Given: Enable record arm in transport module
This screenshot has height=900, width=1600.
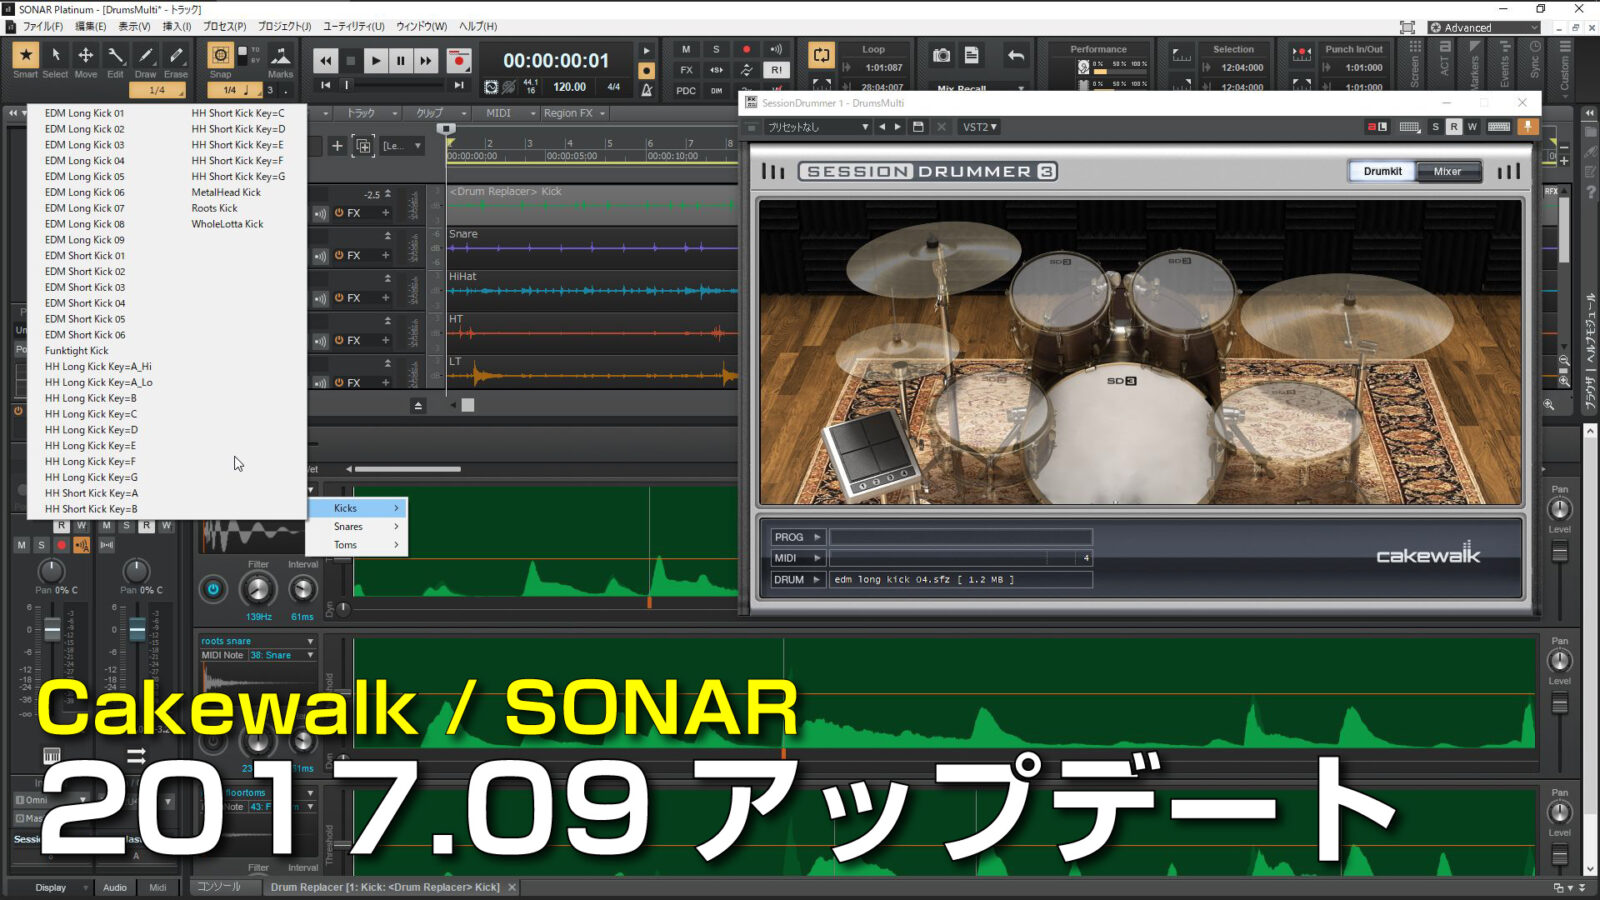Looking at the screenshot, I should click(x=459, y=60).
